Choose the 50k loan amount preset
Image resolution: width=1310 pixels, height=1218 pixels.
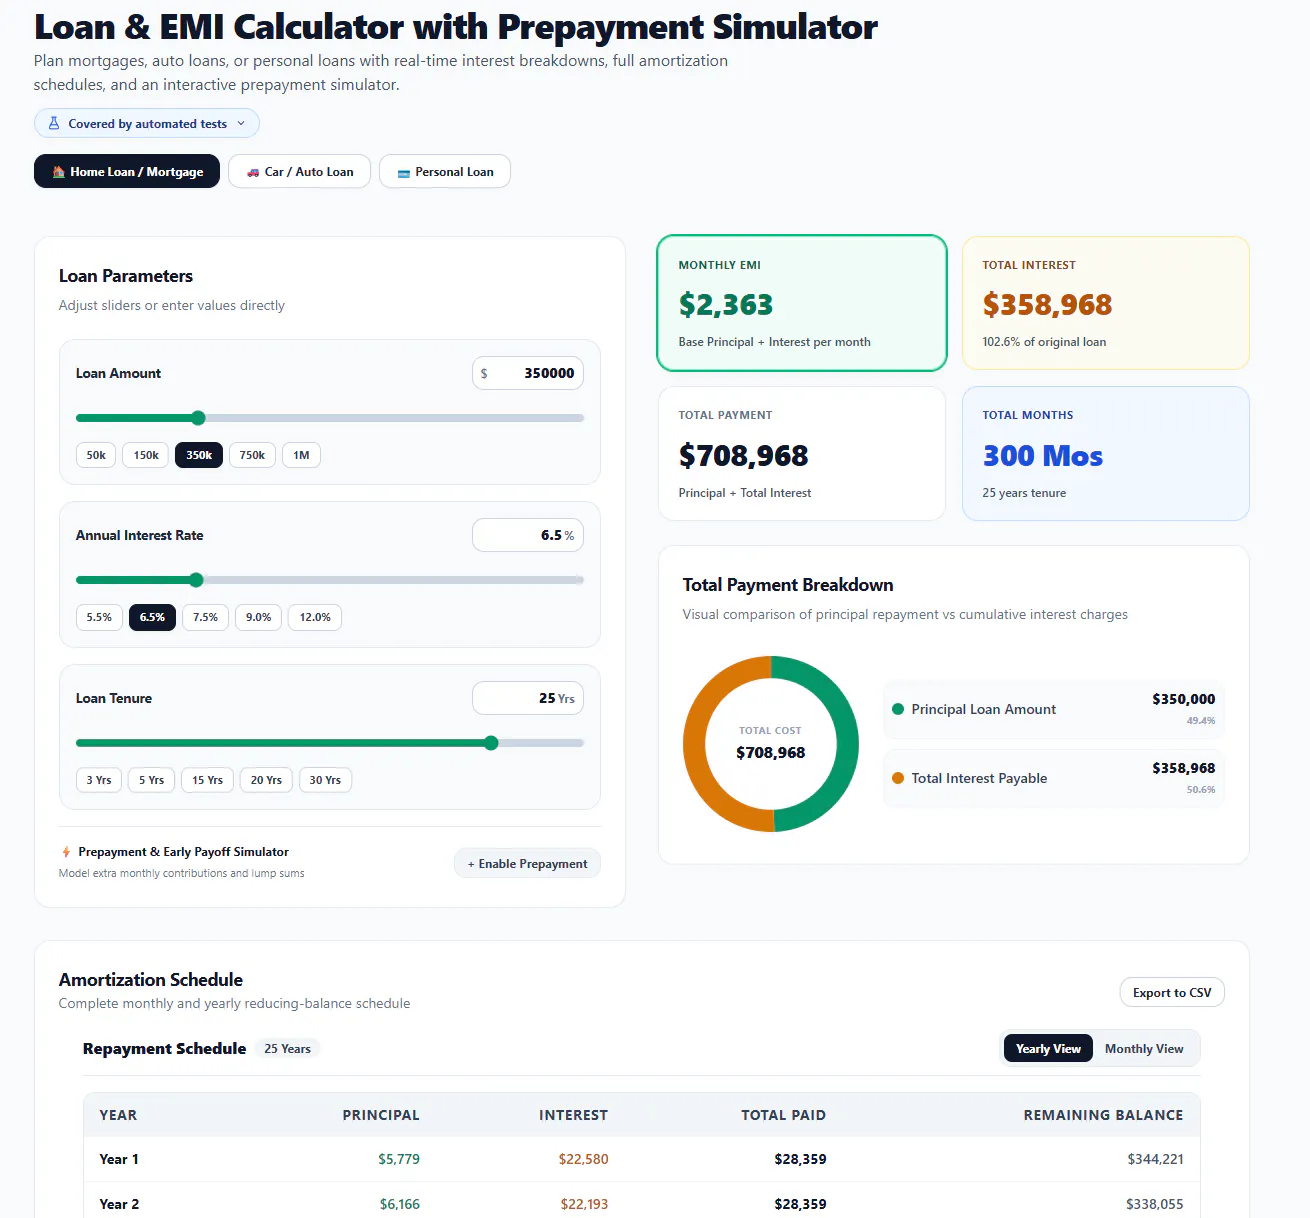tap(96, 455)
